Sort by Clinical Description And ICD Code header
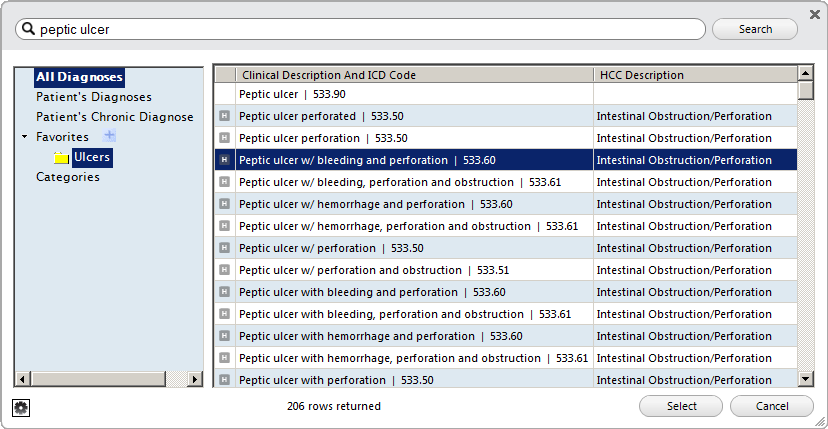828x429 pixels. 415,75
